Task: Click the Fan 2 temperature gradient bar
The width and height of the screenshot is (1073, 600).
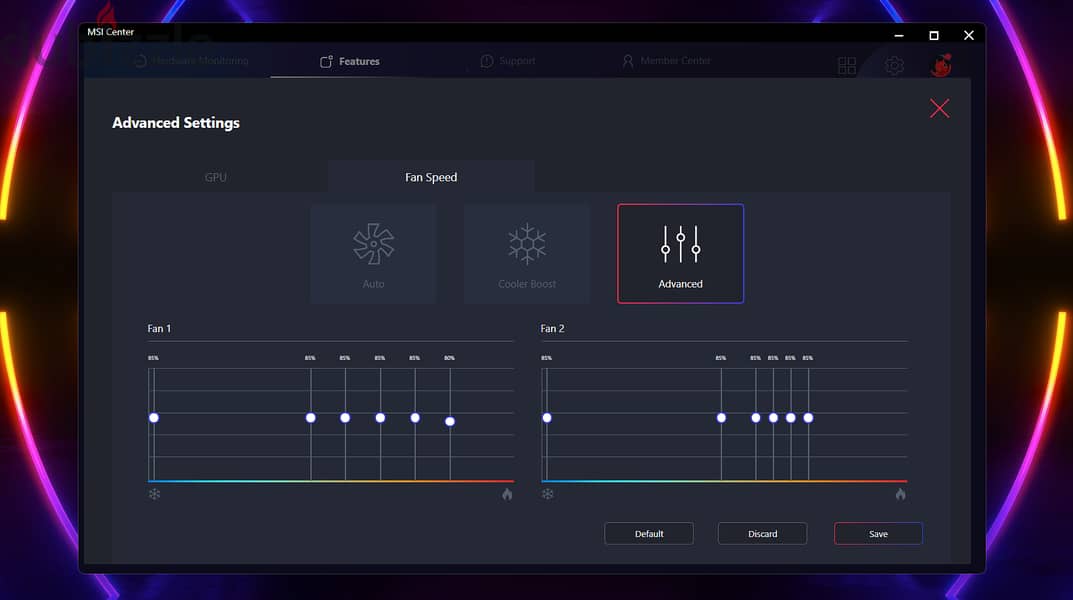Action: click(x=725, y=481)
